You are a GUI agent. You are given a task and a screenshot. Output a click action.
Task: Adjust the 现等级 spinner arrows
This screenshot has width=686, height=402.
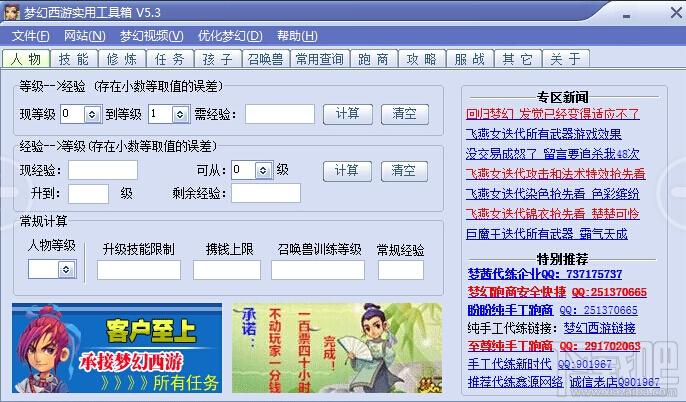coord(92,114)
